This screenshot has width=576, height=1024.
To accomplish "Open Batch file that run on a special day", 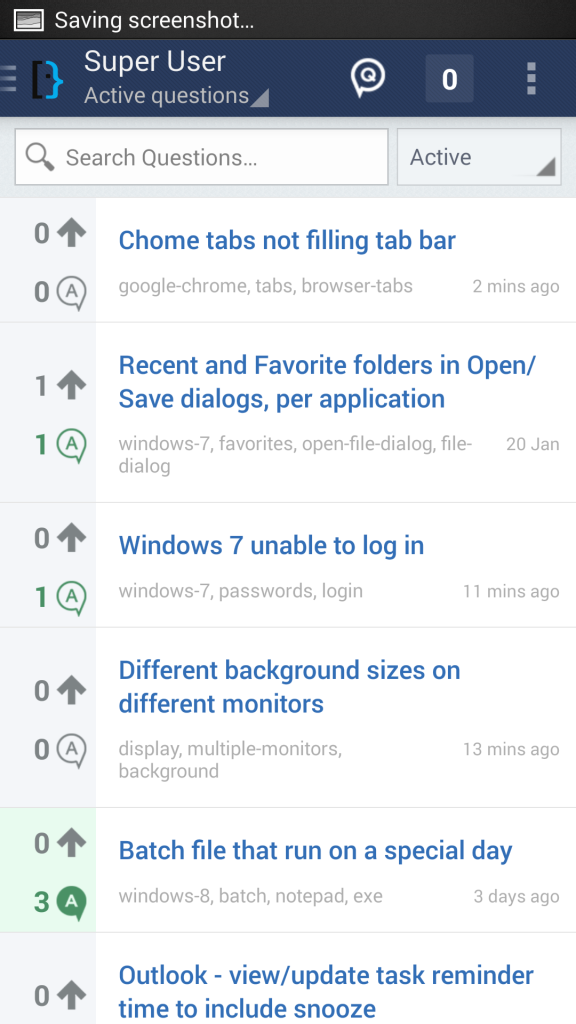I will tap(315, 850).
